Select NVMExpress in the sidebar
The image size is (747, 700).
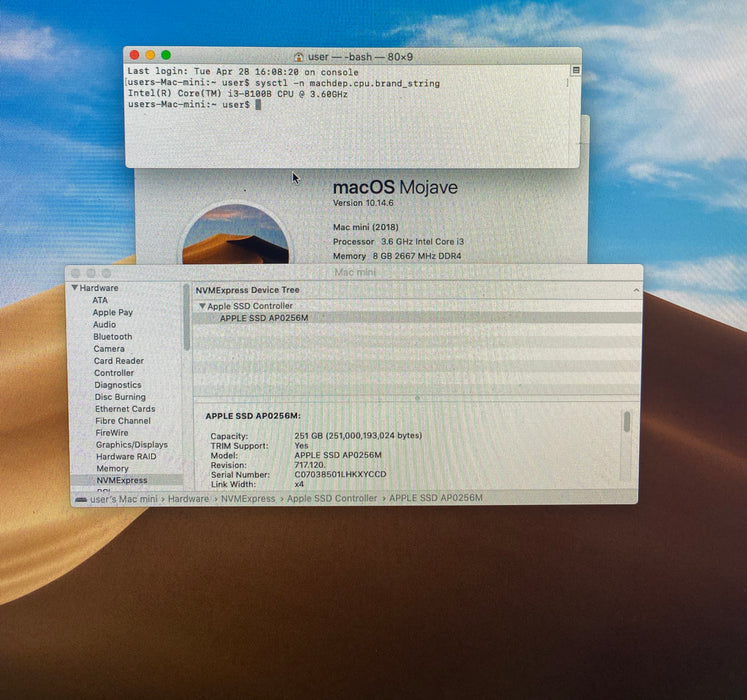coord(122,480)
